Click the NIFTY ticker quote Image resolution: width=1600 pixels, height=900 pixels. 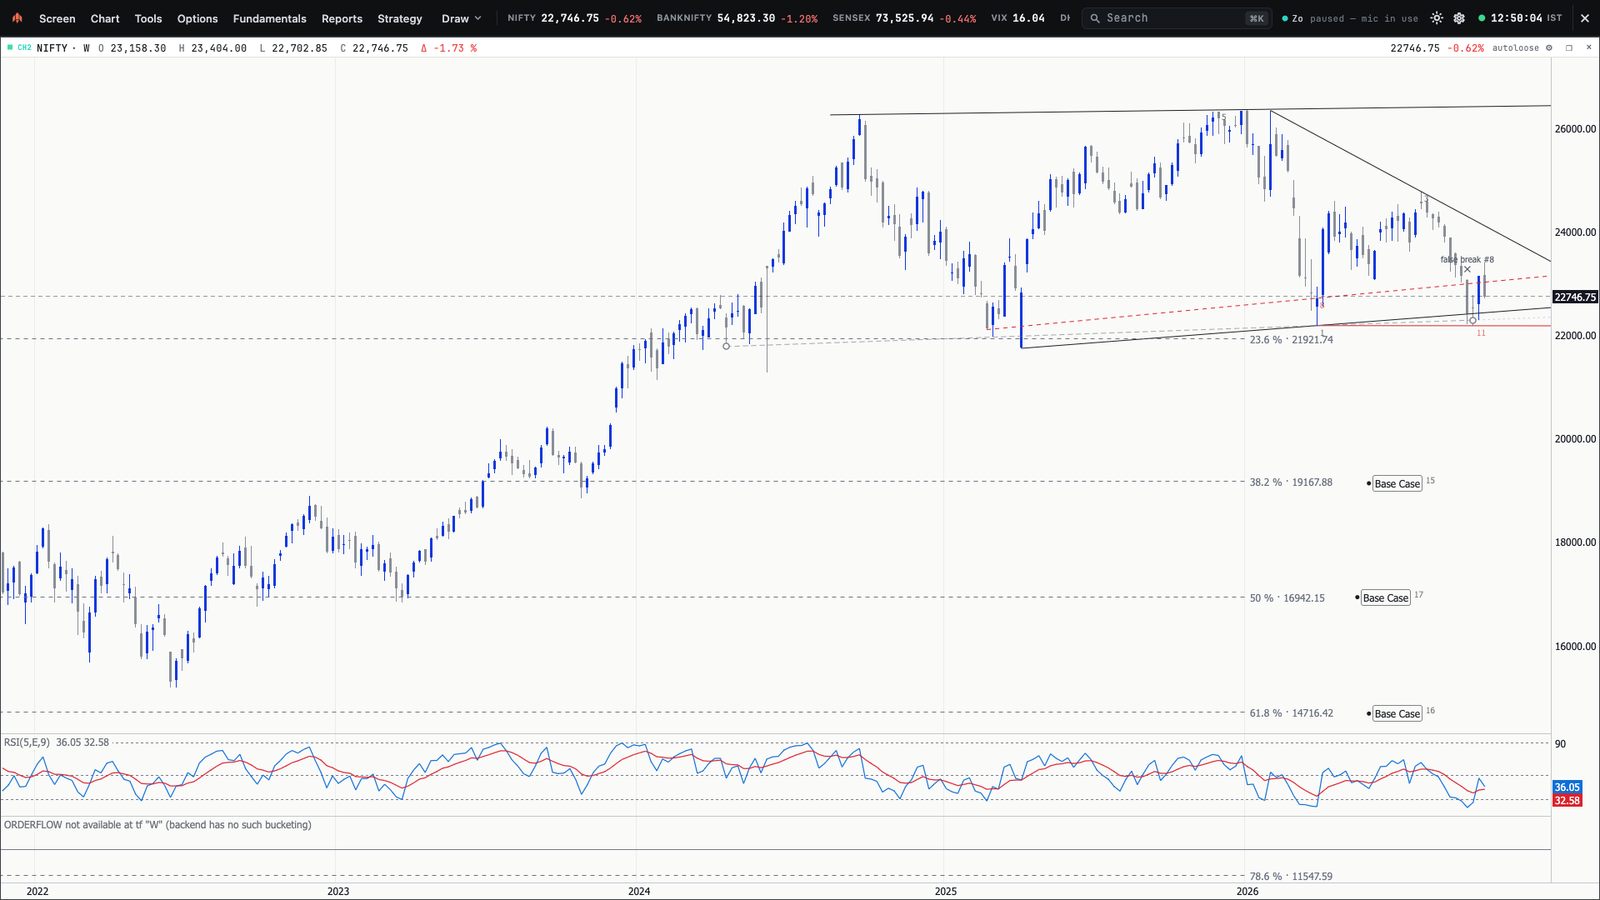(x=574, y=18)
